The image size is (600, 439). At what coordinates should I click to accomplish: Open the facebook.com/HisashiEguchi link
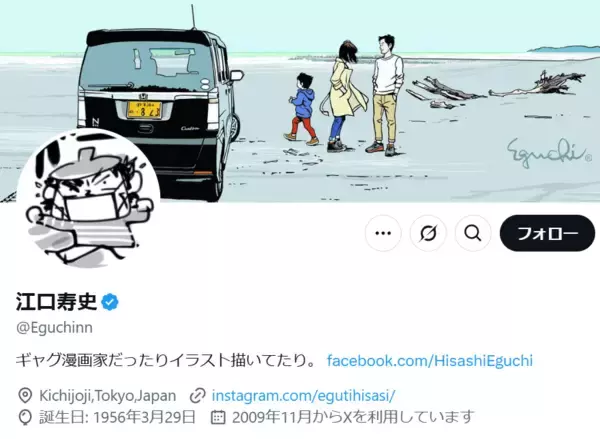point(430,361)
